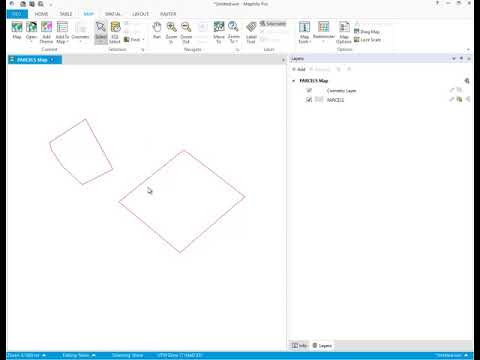The width and height of the screenshot is (480, 360).
Task: Switch to the SPATIAL ribbon tab
Action: click(x=113, y=14)
